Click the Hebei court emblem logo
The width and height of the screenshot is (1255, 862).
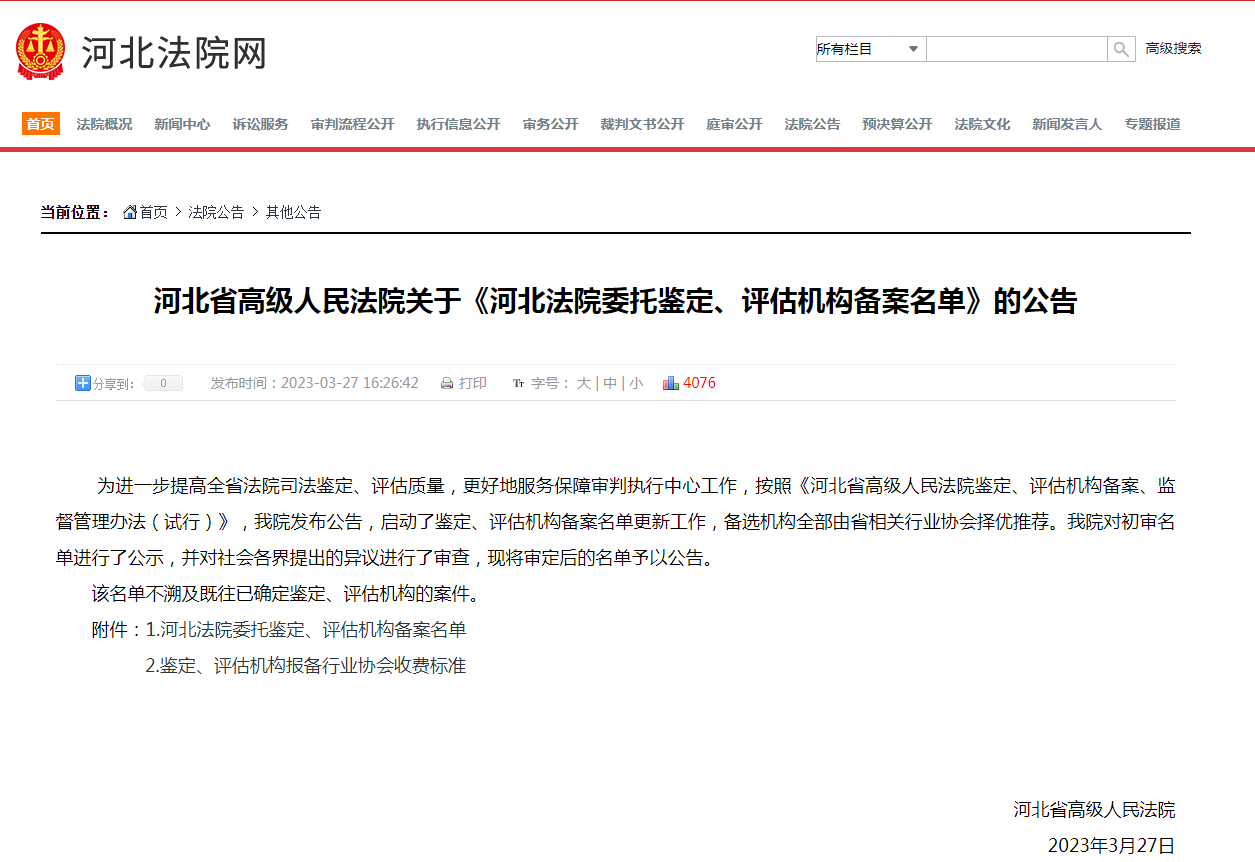click(40, 52)
